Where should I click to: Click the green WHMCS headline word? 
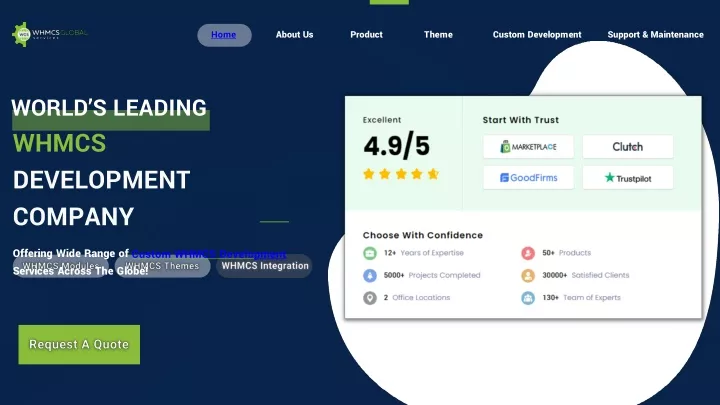[x=59, y=143]
